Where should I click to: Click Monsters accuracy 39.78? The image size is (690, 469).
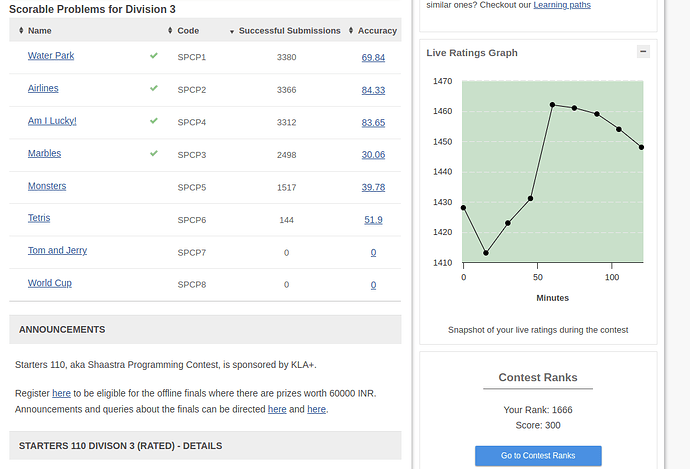[x=373, y=187]
